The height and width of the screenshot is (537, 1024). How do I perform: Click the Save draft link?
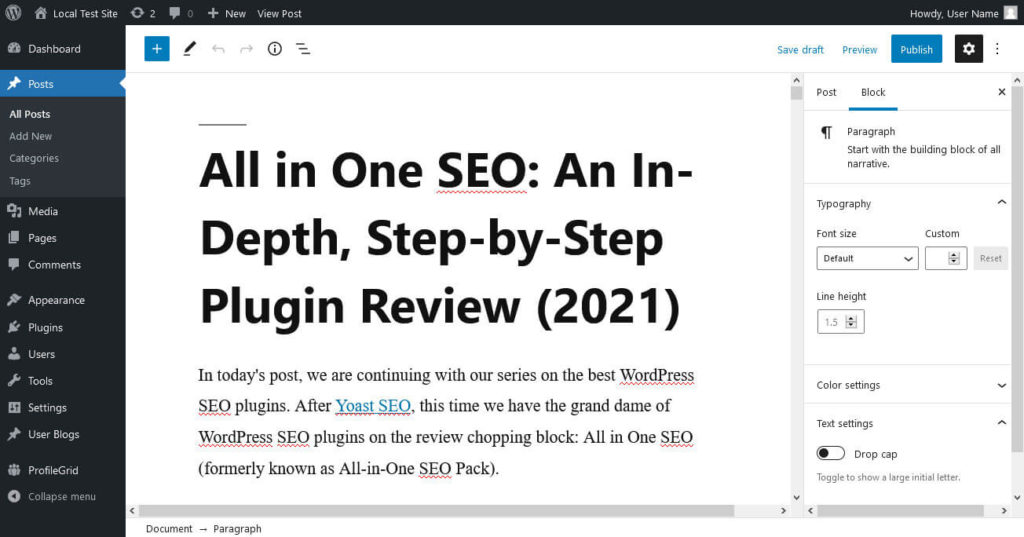[x=800, y=49]
